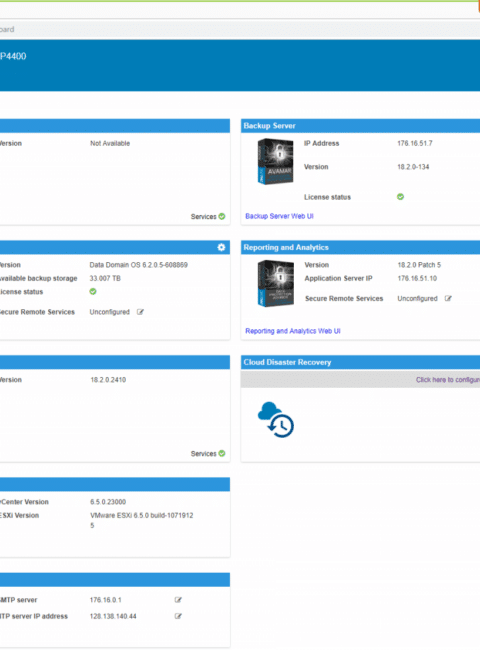Click Services status icon in Not Available panel
This screenshot has width=480, height=650.
222,216
